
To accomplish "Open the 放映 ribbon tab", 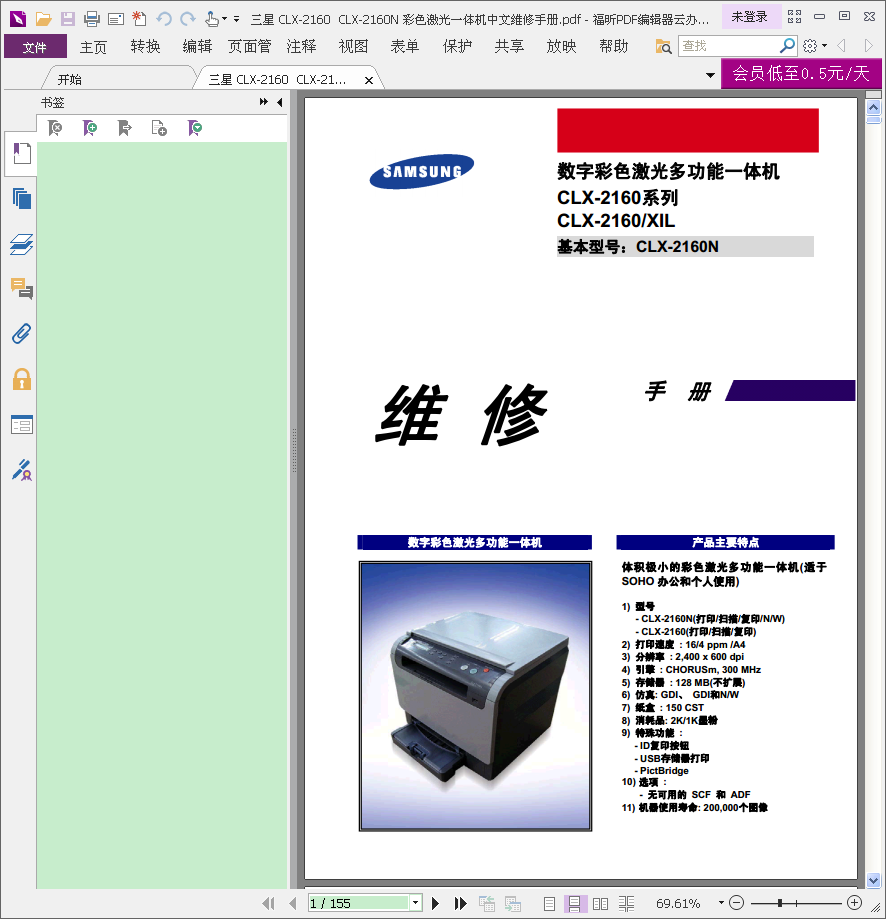I will click(x=561, y=46).
